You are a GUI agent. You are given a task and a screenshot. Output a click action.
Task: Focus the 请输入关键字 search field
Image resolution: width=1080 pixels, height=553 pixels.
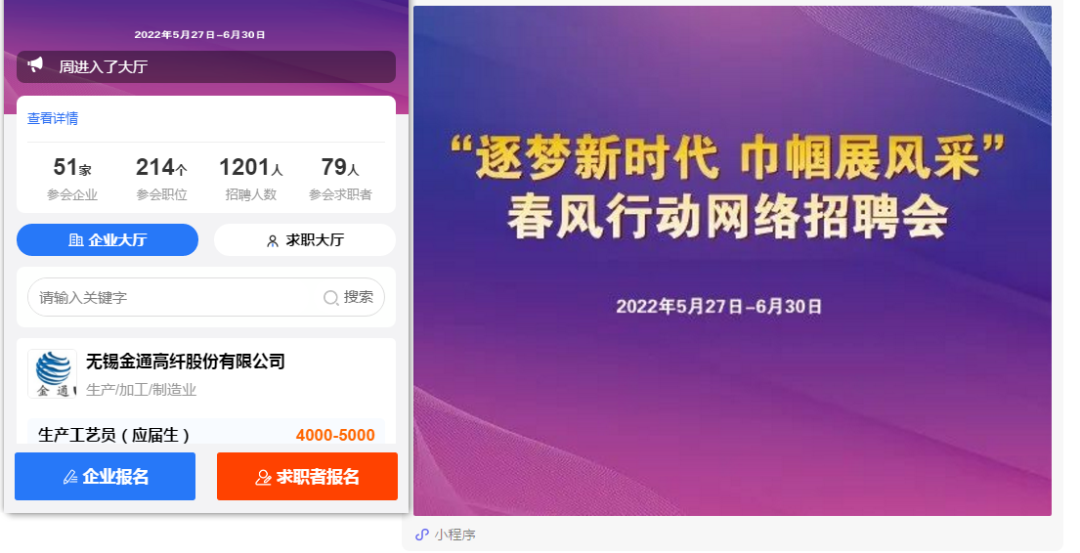(206, 298)
